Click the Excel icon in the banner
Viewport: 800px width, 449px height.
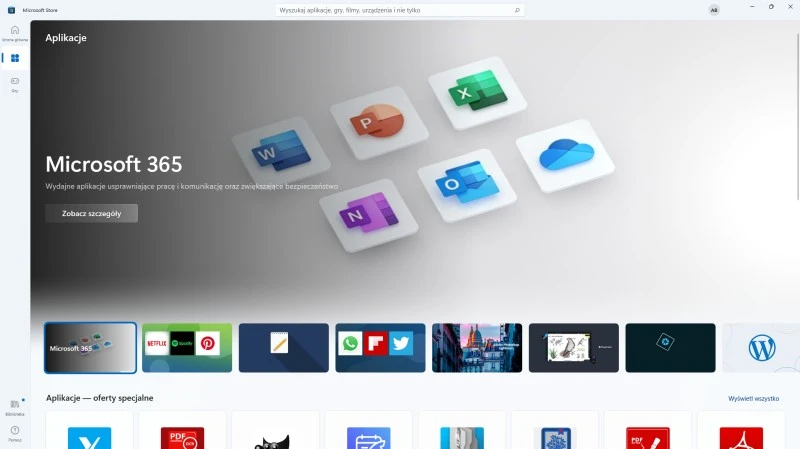pos(478,92)
